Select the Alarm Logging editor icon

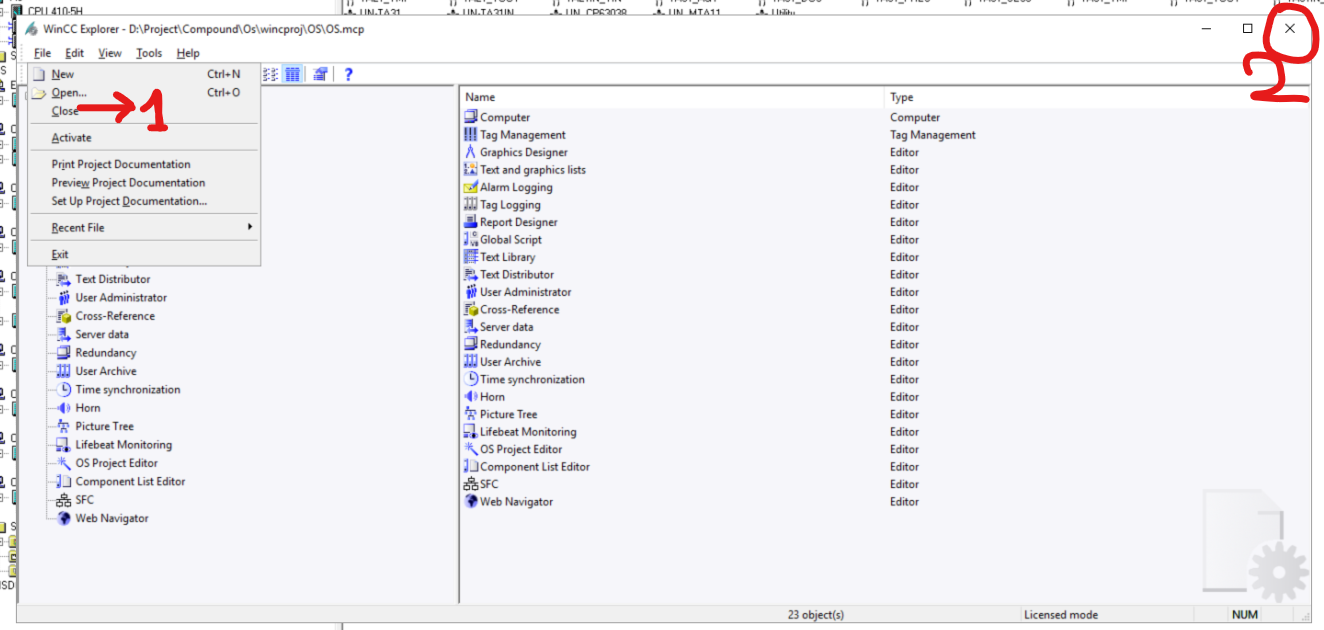click(471, 187)
